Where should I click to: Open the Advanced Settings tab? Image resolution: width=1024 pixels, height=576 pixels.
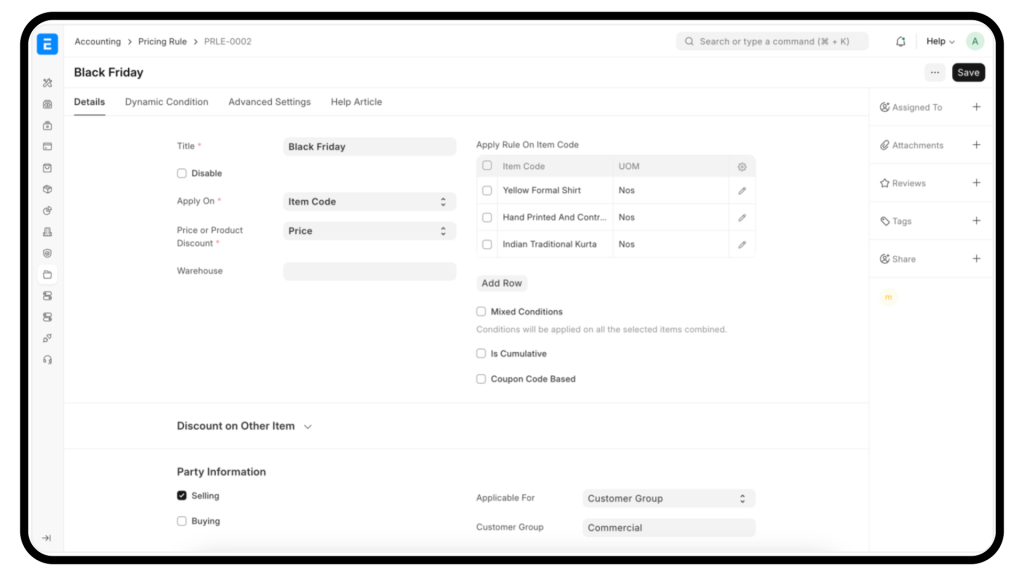(269, 102)
